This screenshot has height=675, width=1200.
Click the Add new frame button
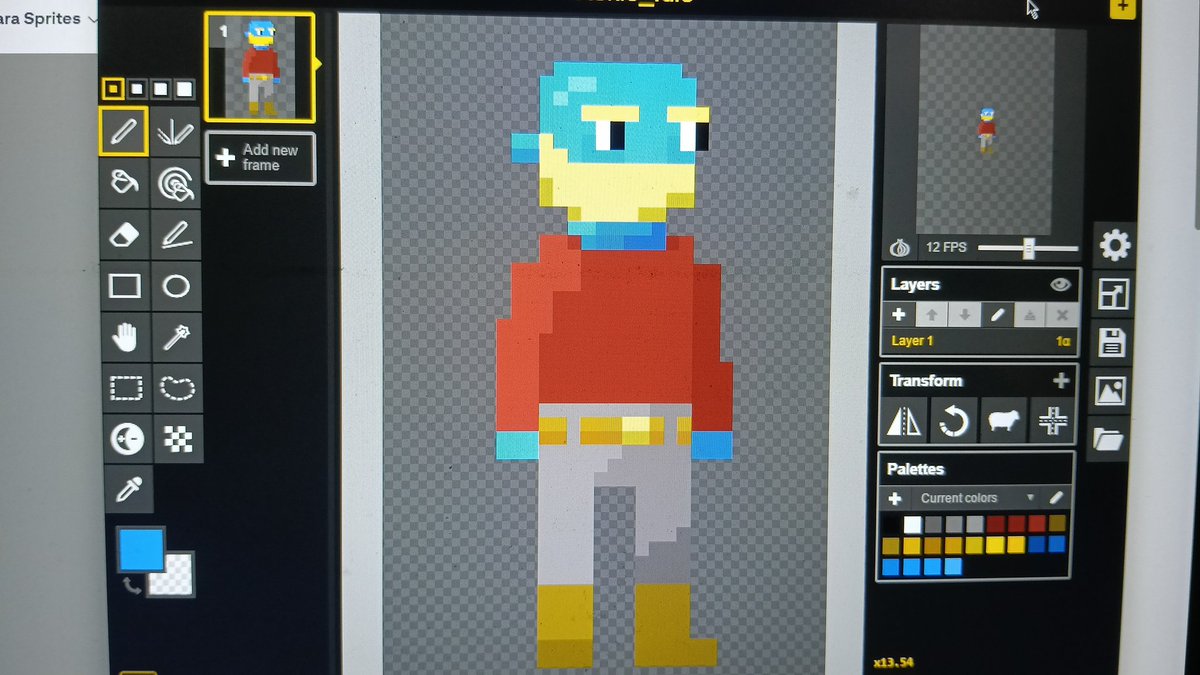(258, 157)
